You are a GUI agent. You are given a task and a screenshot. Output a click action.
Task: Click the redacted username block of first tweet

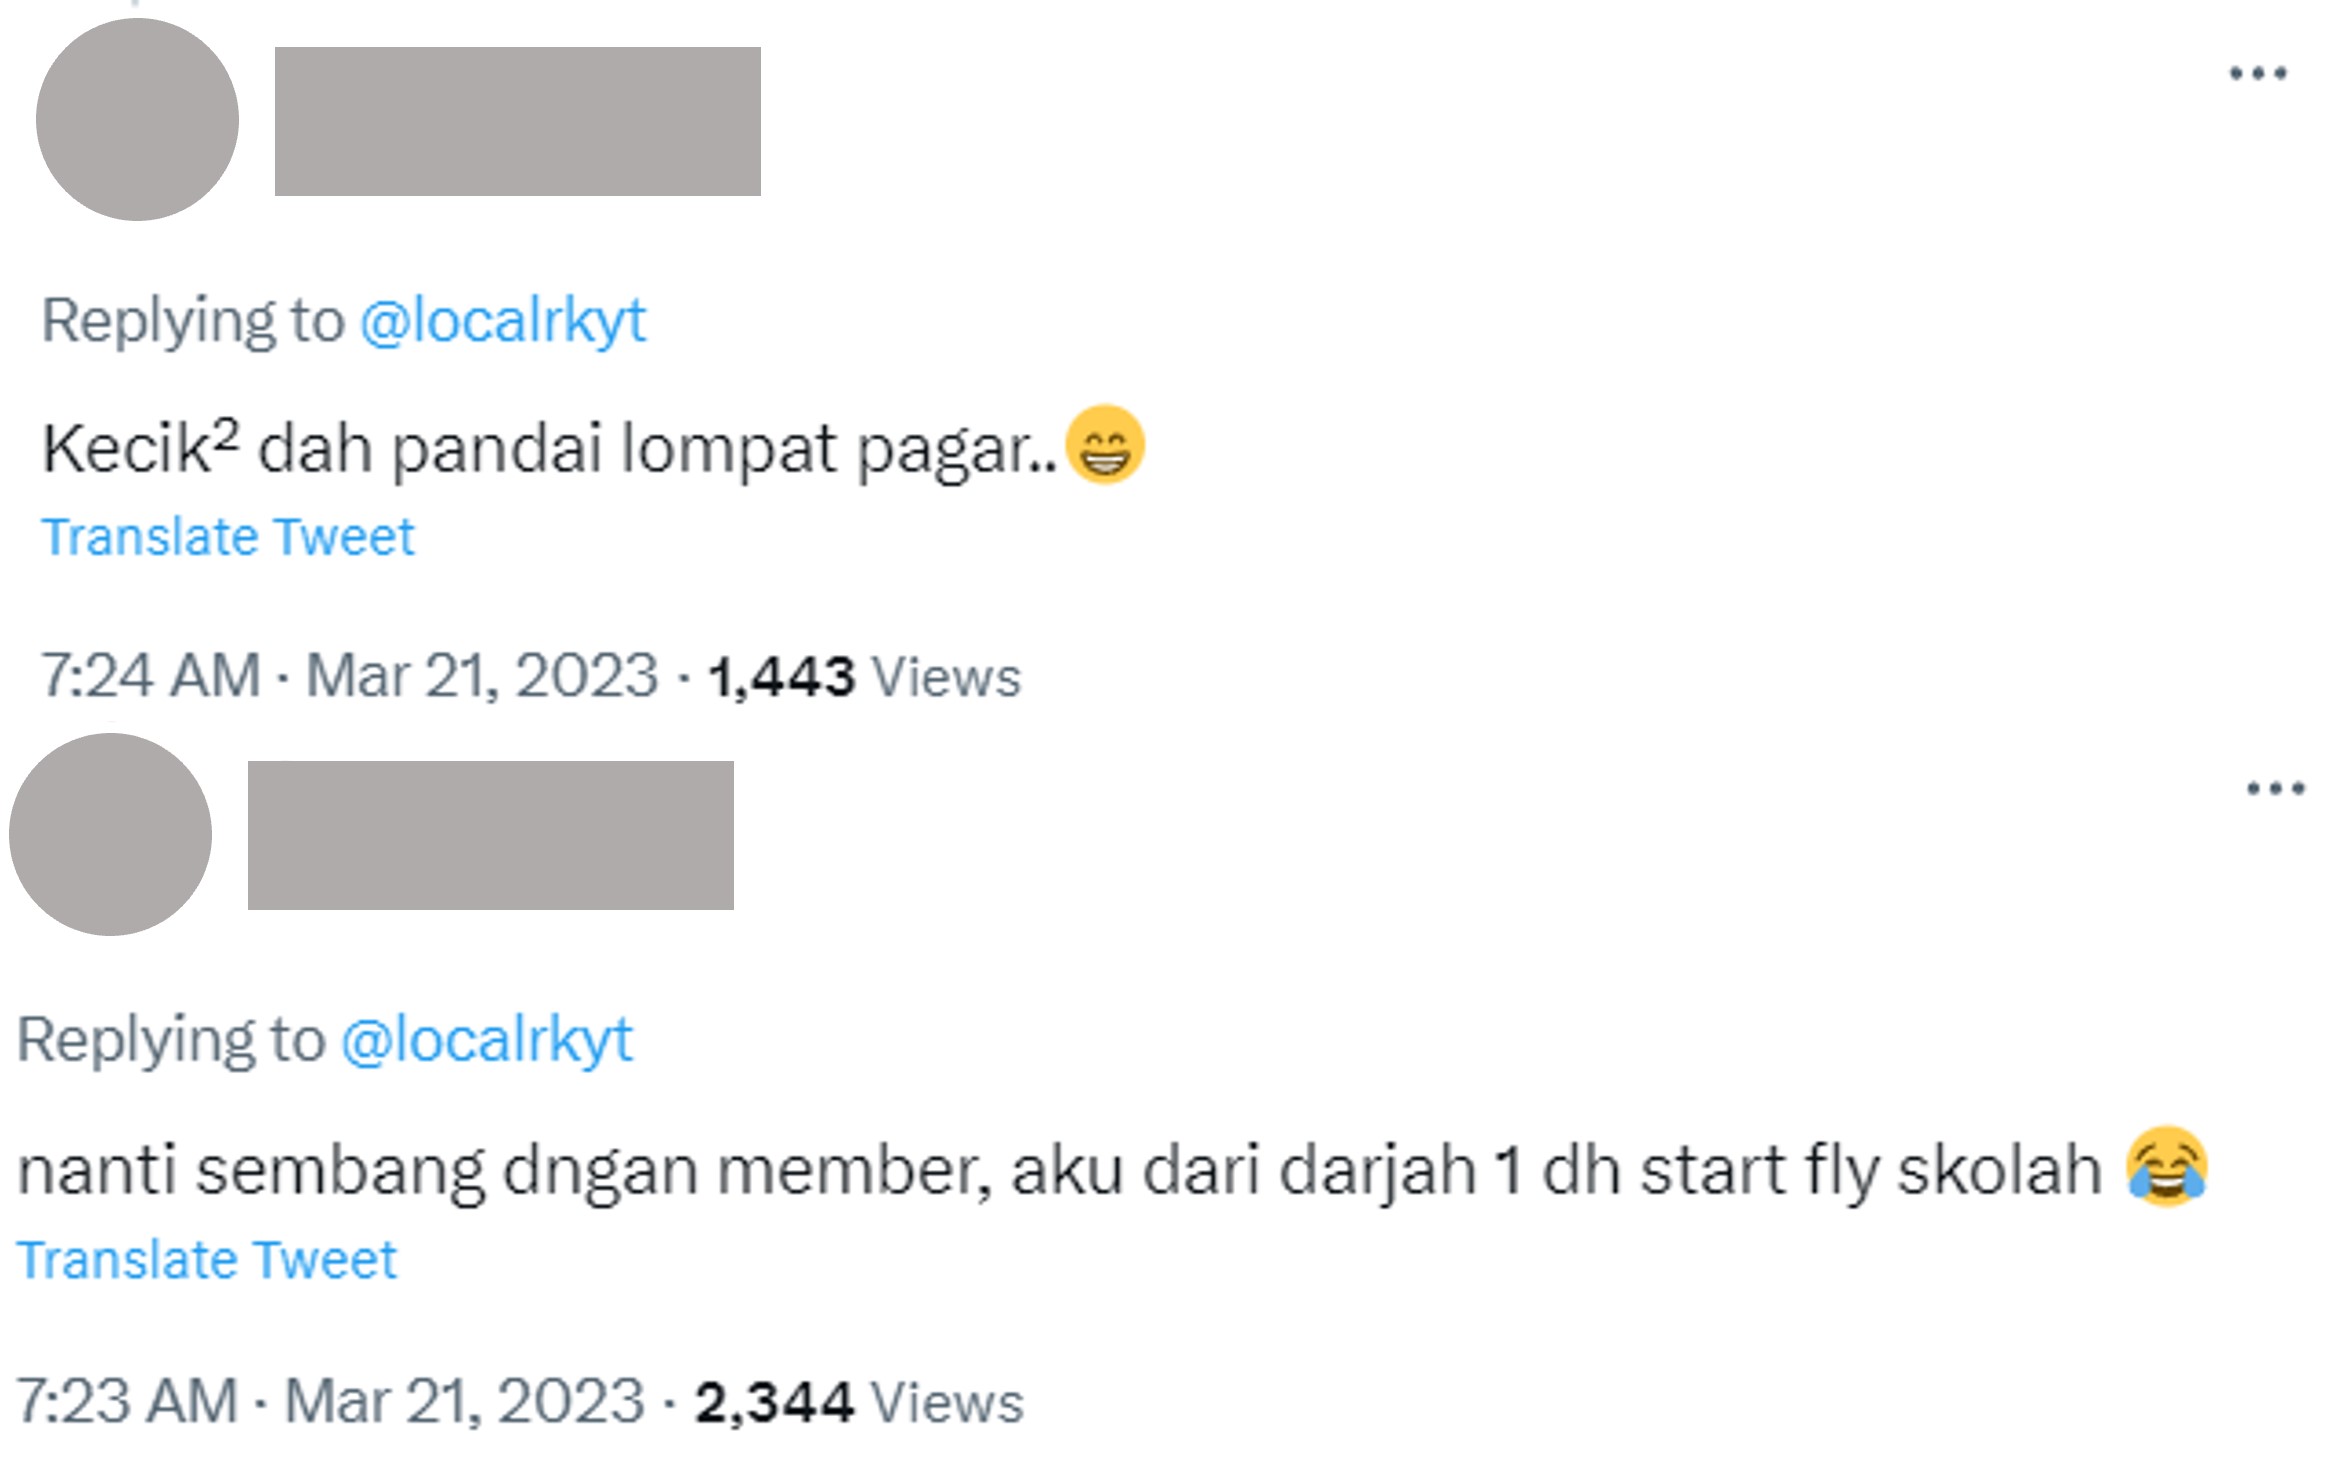pos(518,121)
